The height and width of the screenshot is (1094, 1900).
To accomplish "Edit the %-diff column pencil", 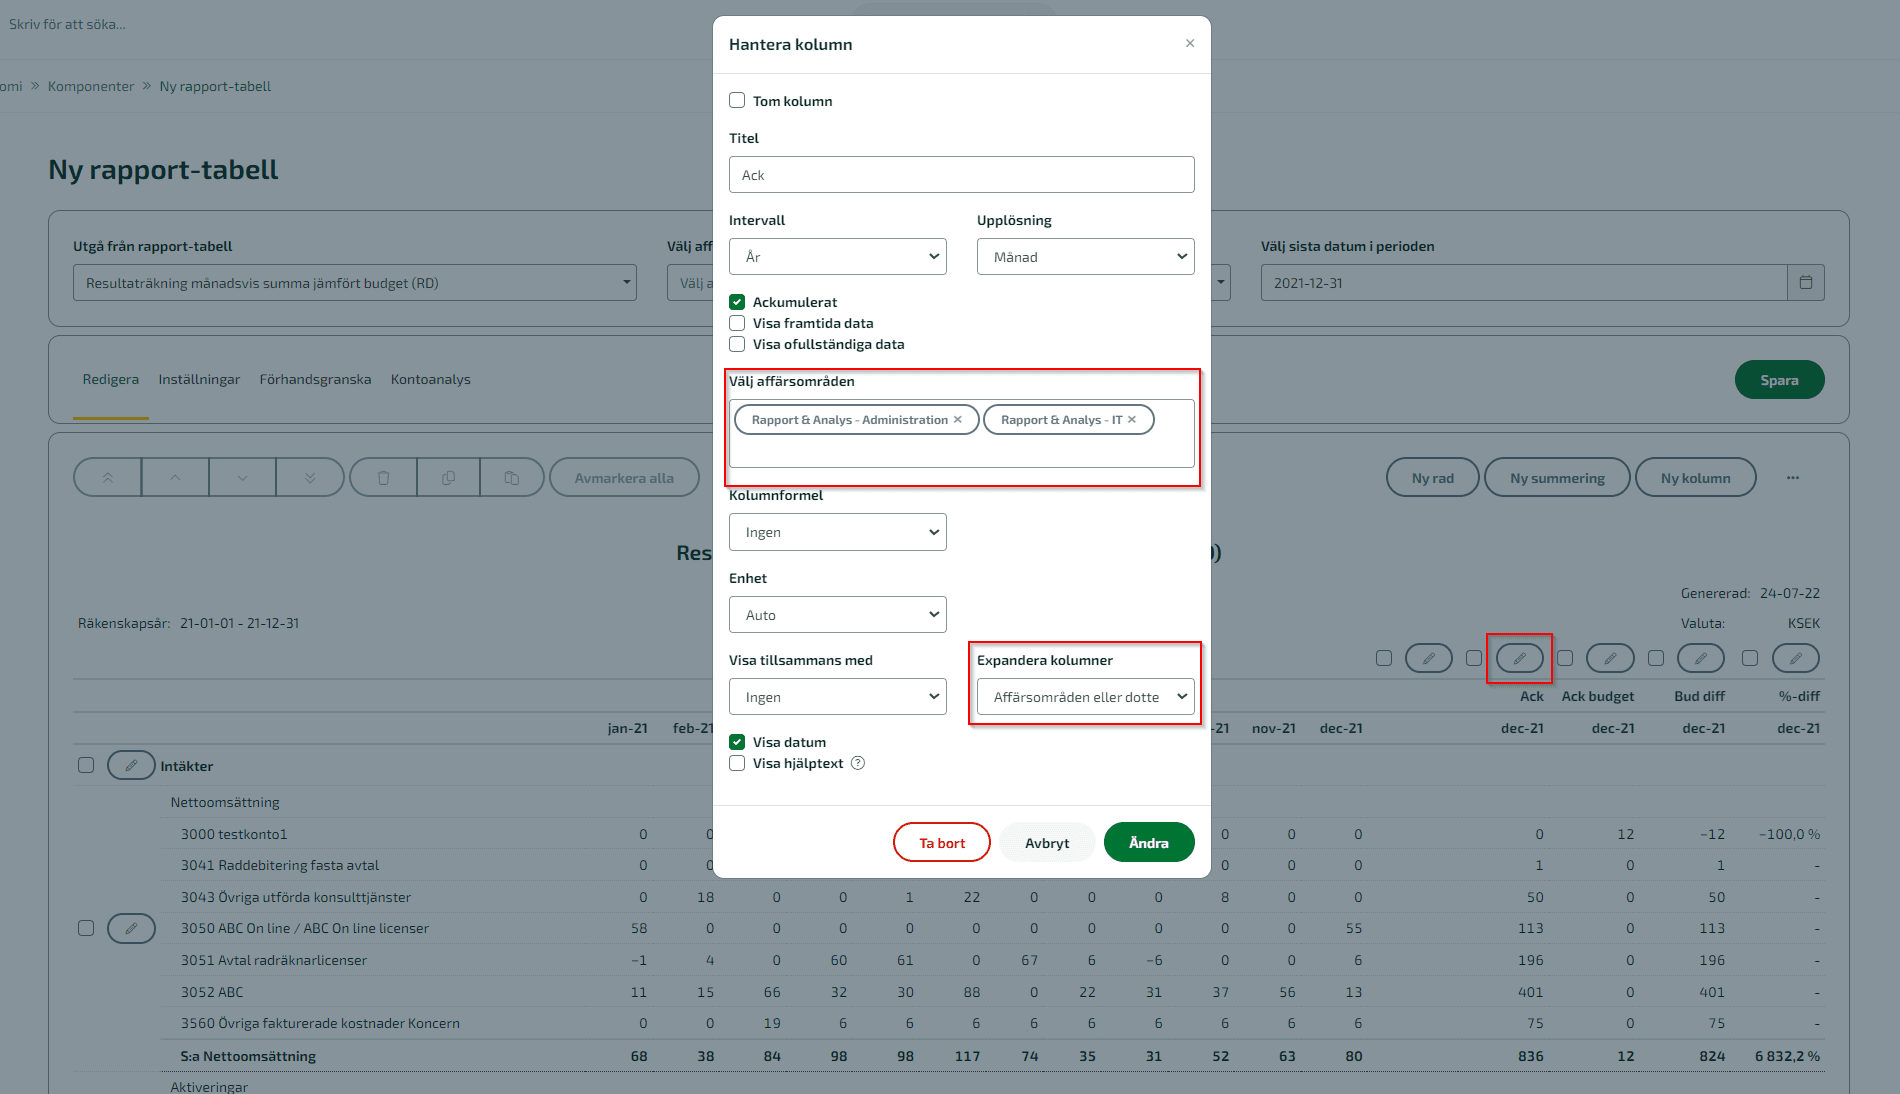I will point(1796,658).
